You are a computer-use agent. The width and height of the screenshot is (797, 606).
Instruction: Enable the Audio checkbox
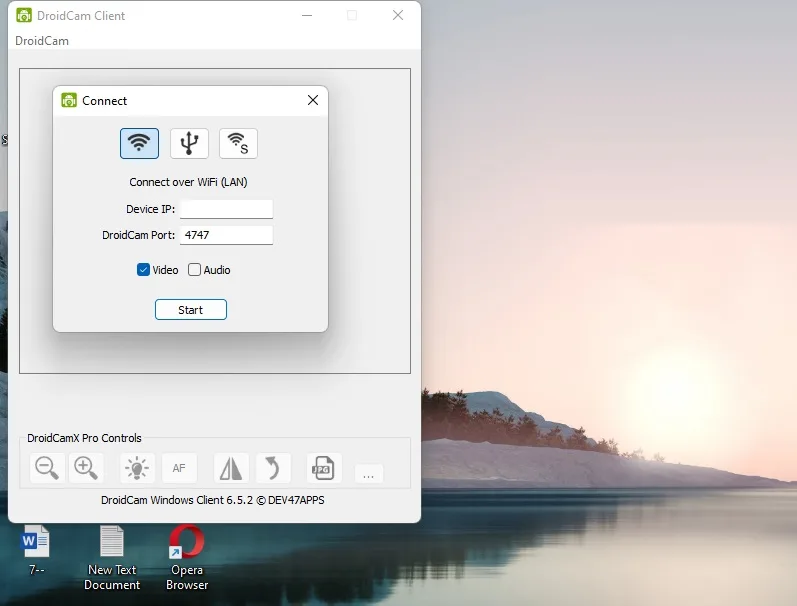click(x=194, y=270)
